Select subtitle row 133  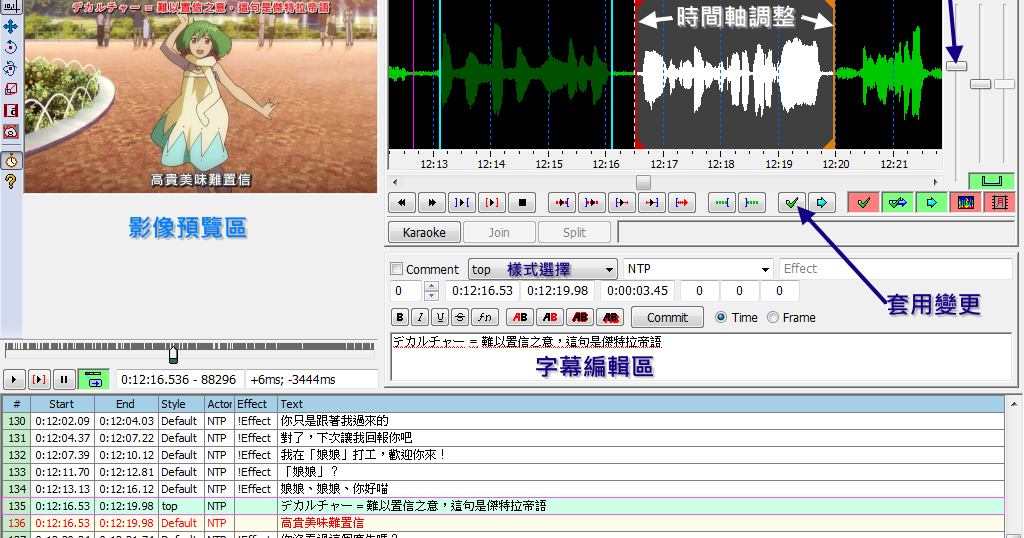tap(503, 472)
